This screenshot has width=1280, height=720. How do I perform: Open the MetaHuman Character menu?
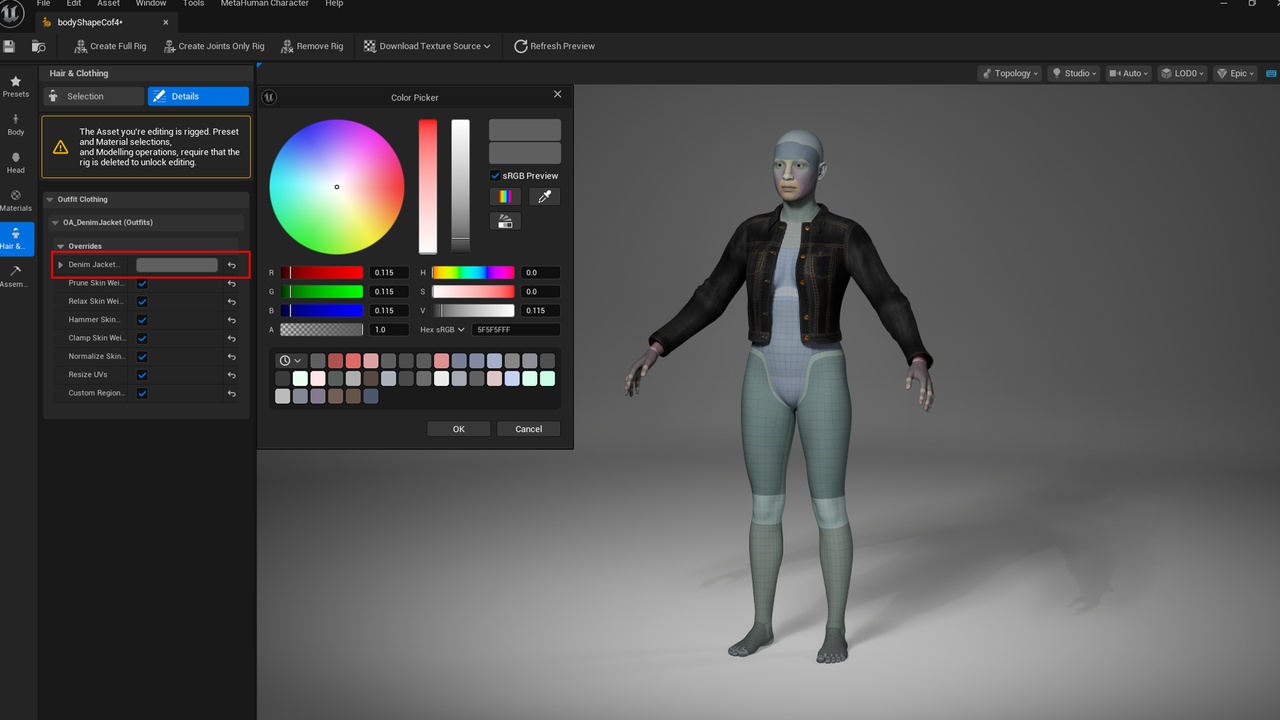pos(267,4)
